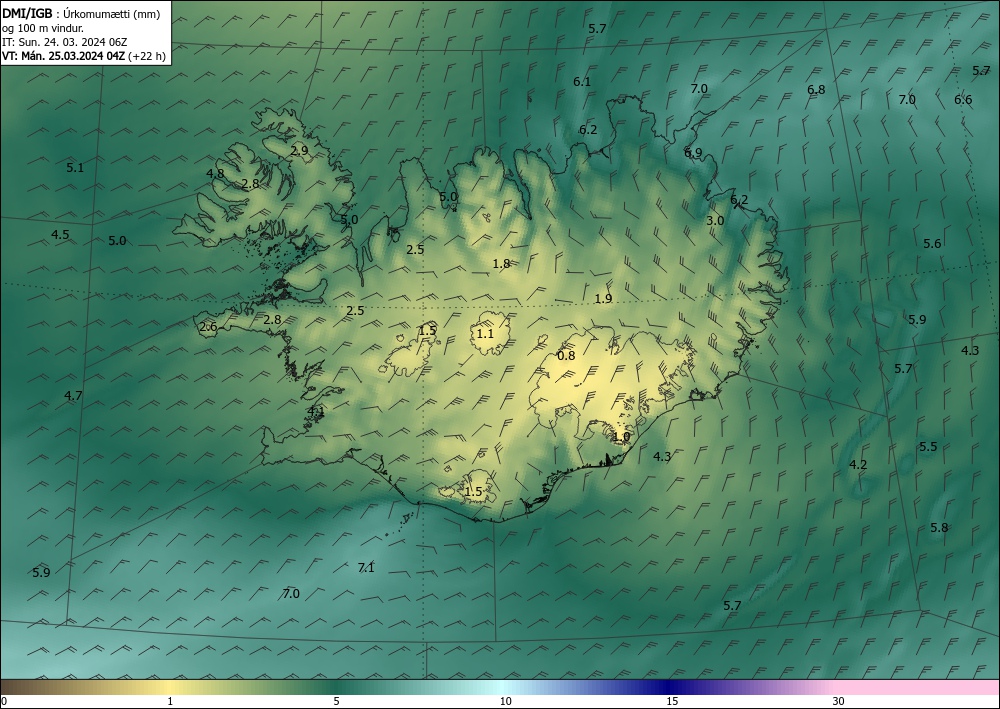The image size is (1000, 709).
Task: Click the color scale tick label 10
Action: [x=505, y=701]
